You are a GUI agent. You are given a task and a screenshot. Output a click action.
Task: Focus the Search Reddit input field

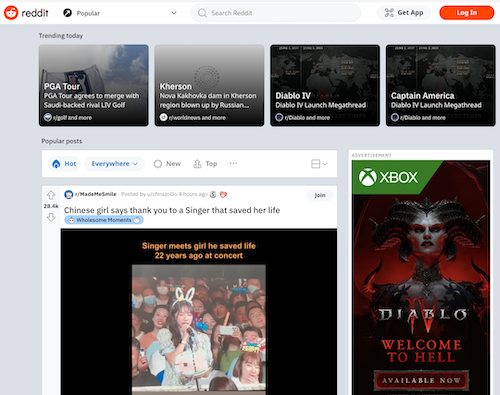tap(276, 13)
